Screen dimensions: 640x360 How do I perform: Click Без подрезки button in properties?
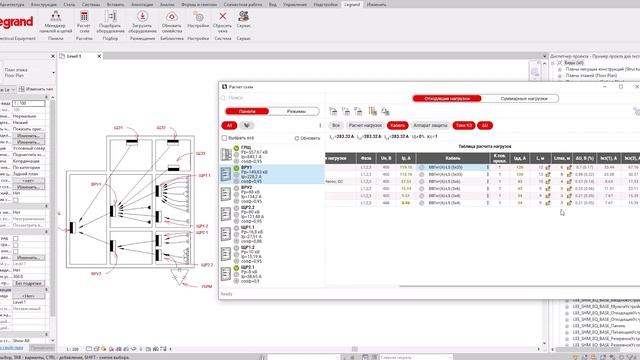coord(29,283)
